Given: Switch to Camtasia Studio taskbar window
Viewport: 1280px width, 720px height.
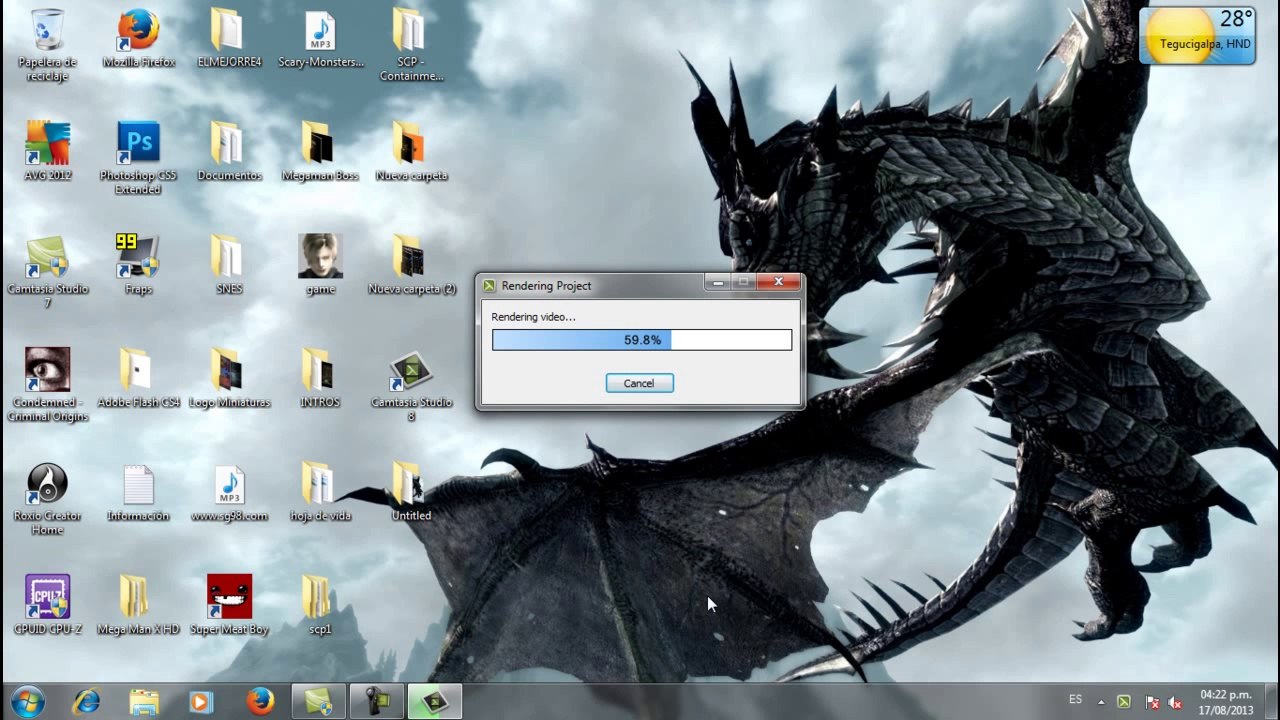Looking at the screenshot, I should (x=319, y=702).
